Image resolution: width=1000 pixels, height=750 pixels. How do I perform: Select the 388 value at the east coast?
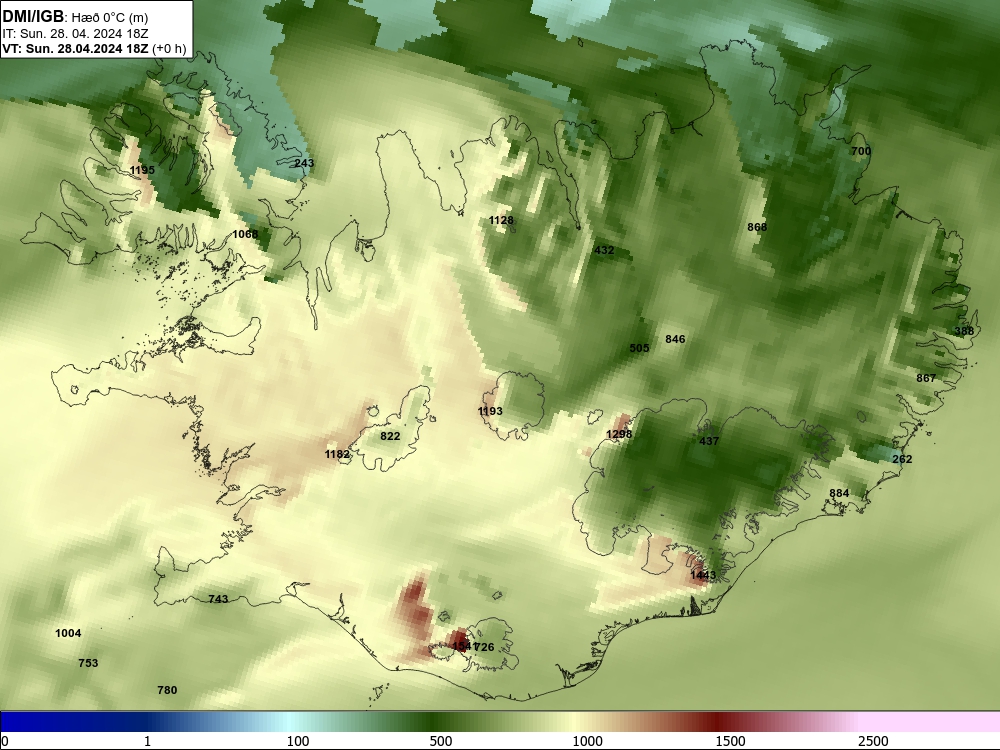click(964, 331)
